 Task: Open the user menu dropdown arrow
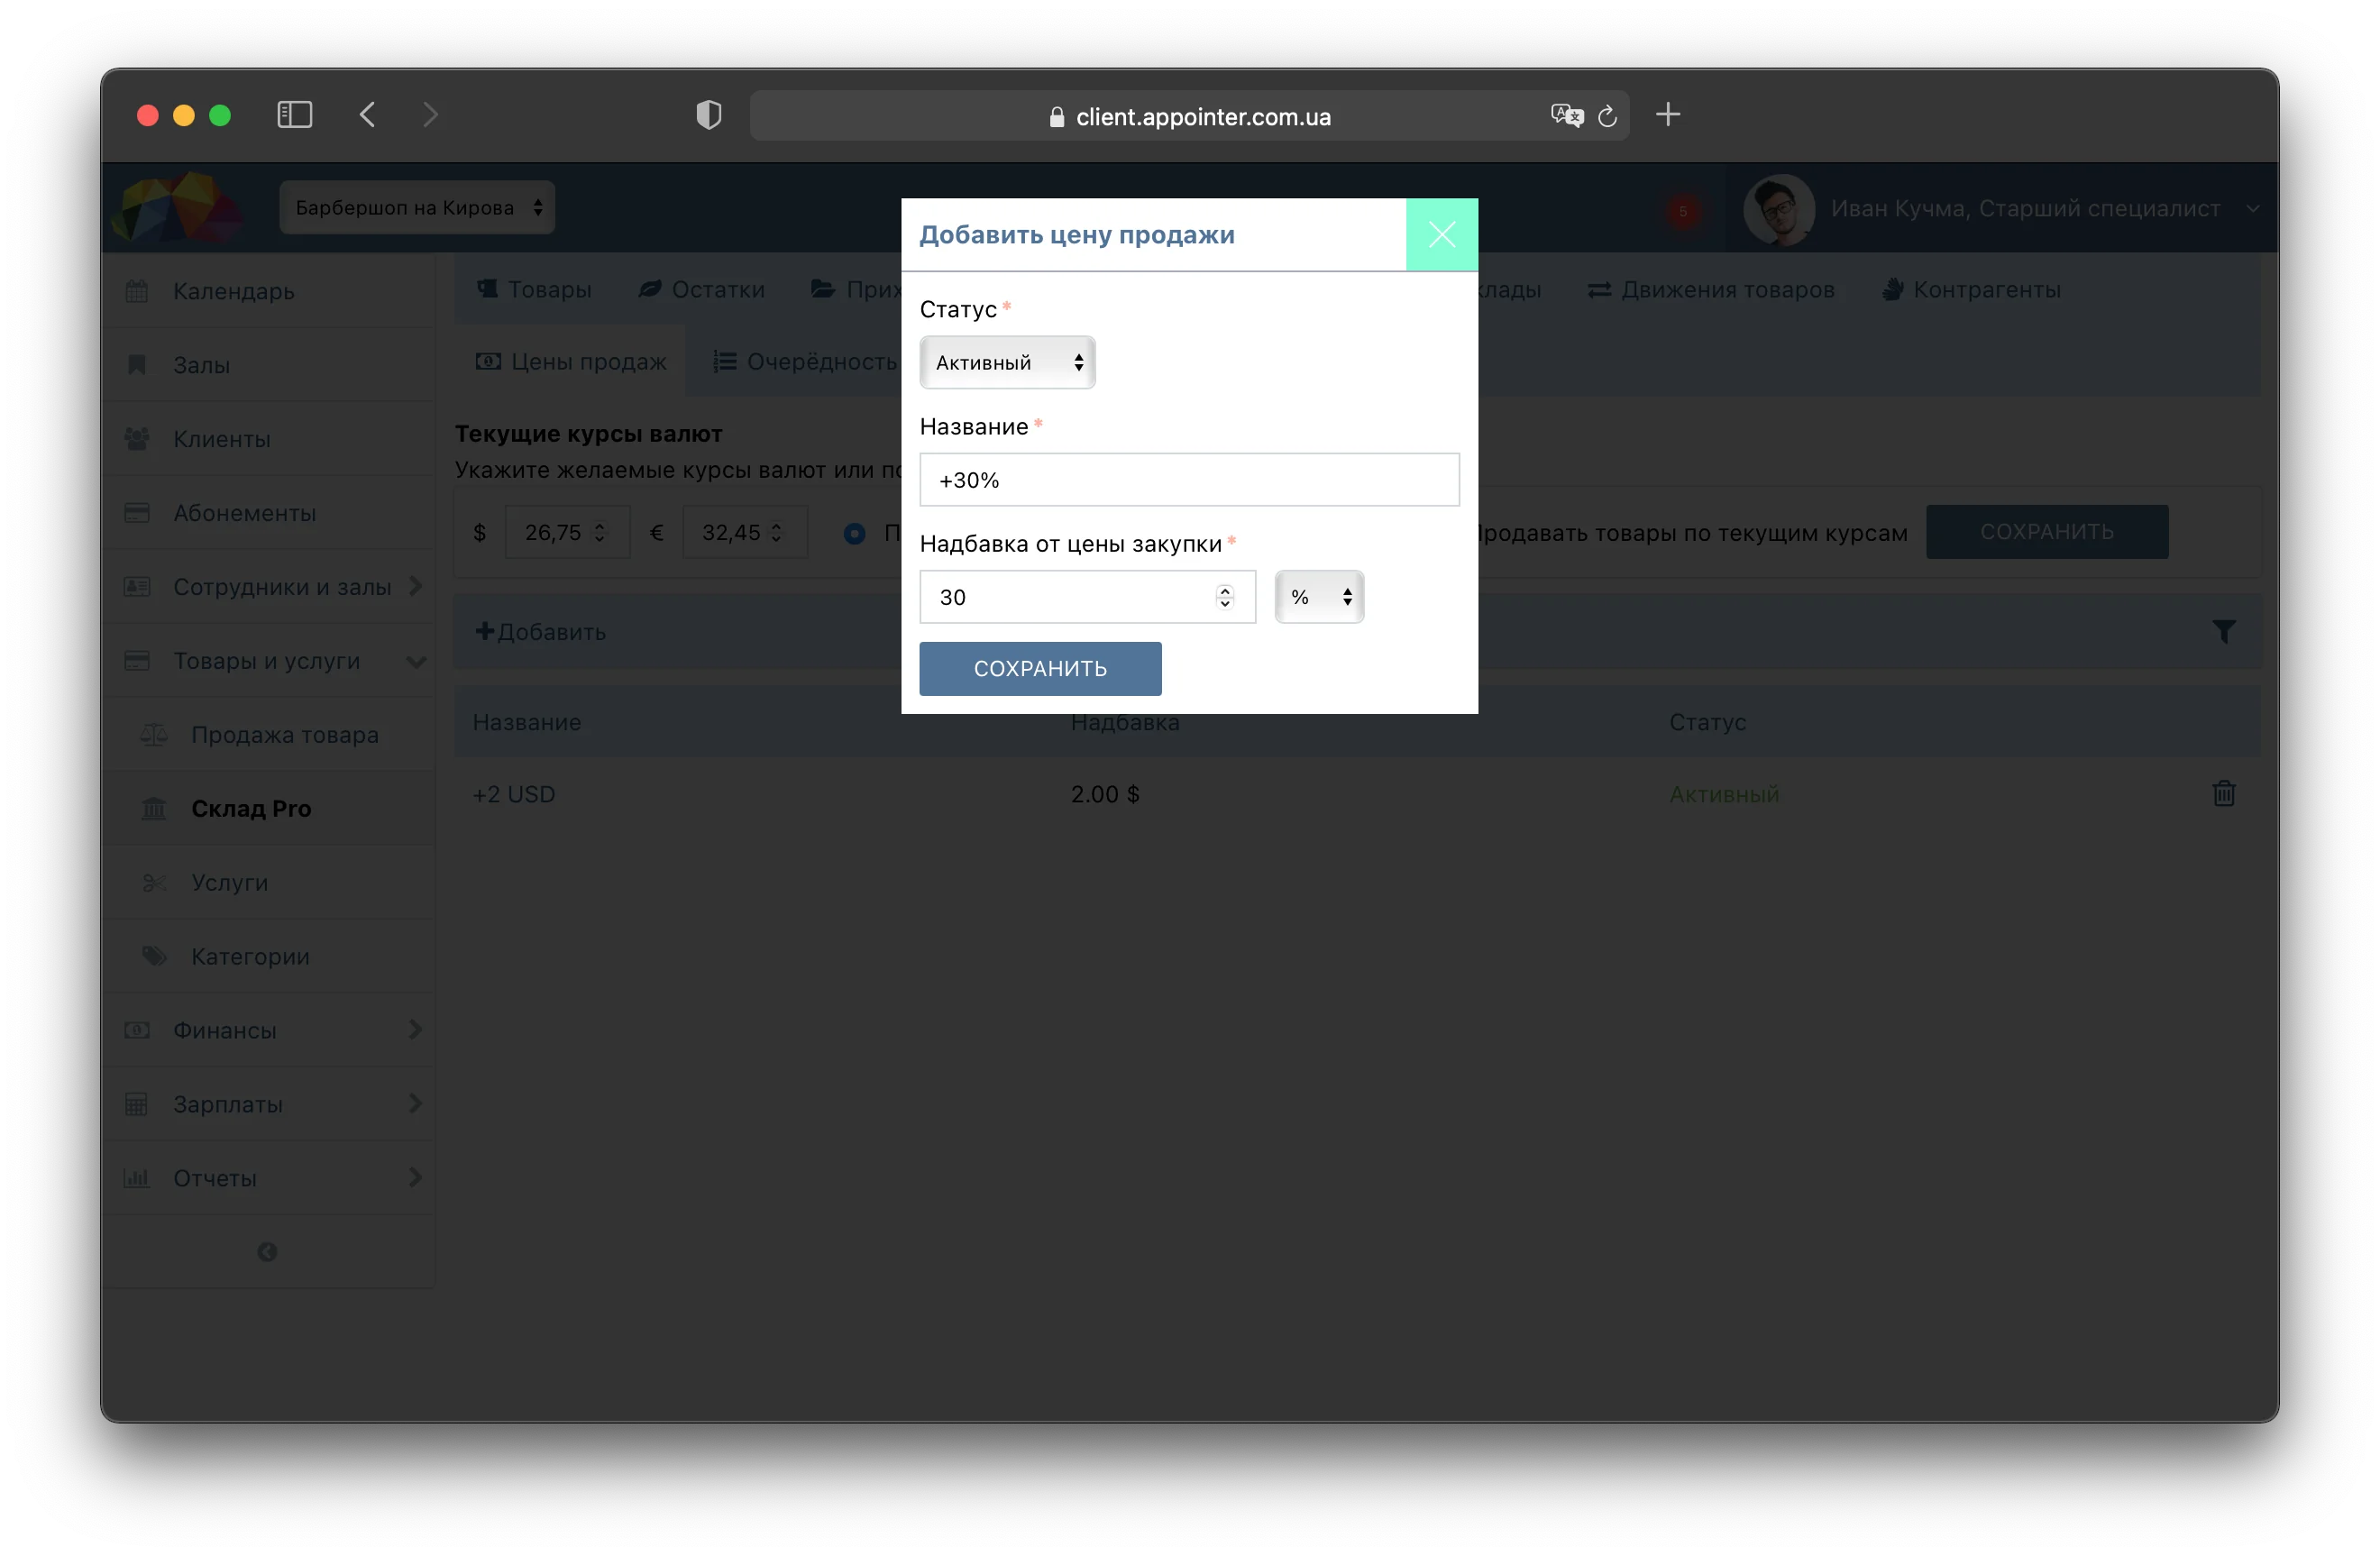point(2252,209)
